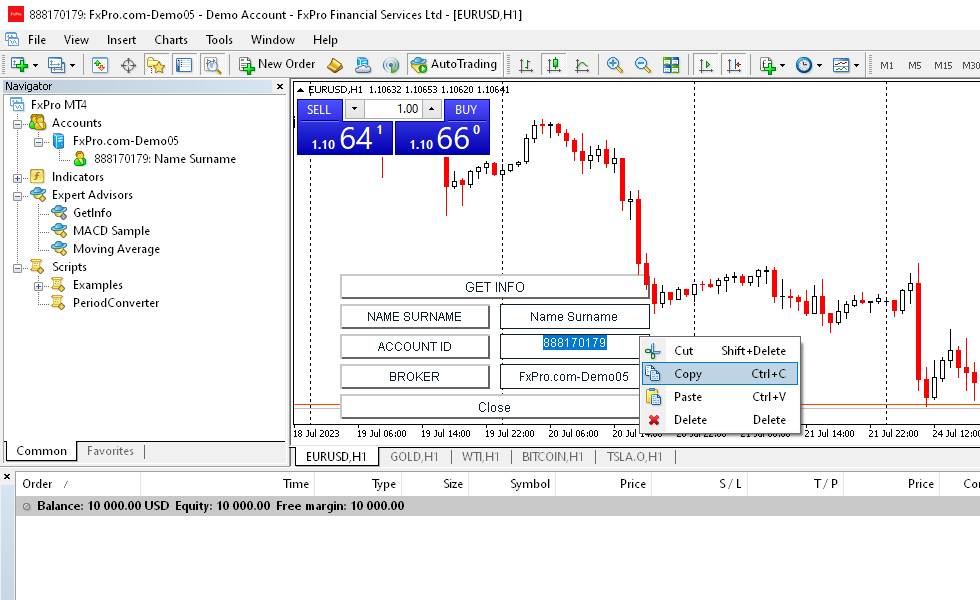Viewport: 980px width, 600px height.
Task: Tile windows using the grid icon
Action: (671, 65)
